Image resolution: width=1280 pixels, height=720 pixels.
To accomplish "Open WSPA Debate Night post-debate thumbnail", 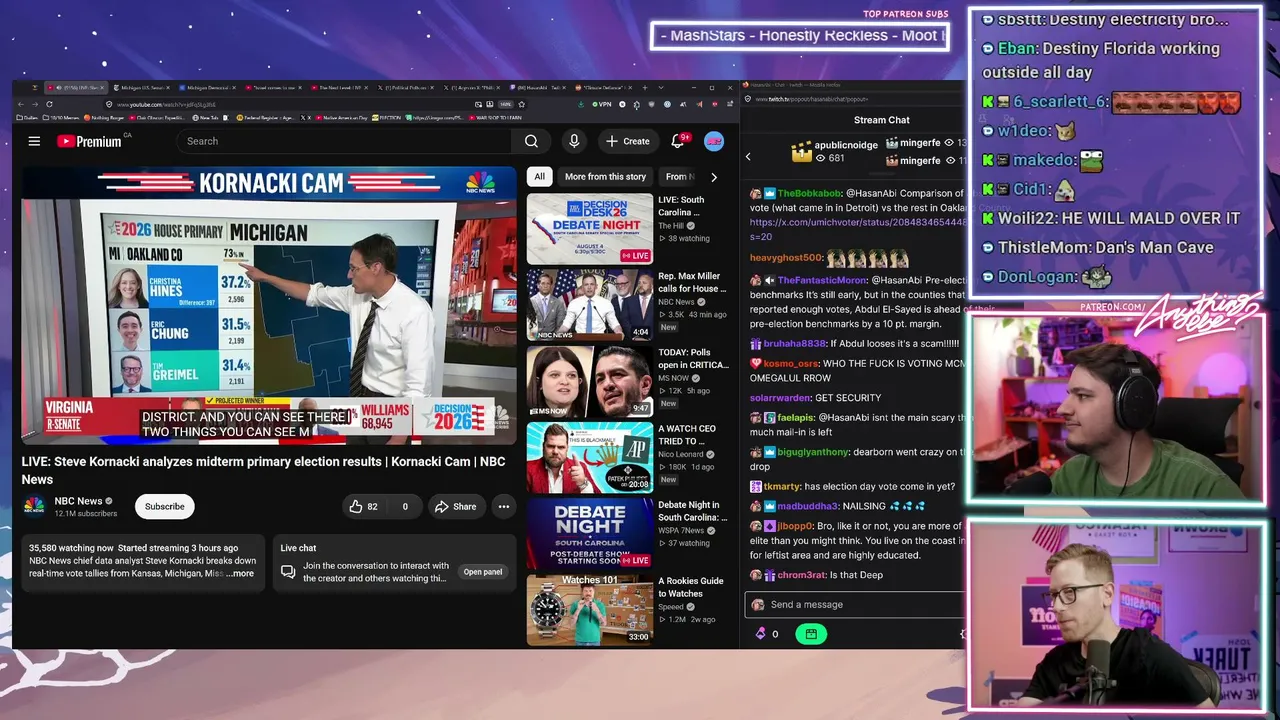I will pos(590,533).
